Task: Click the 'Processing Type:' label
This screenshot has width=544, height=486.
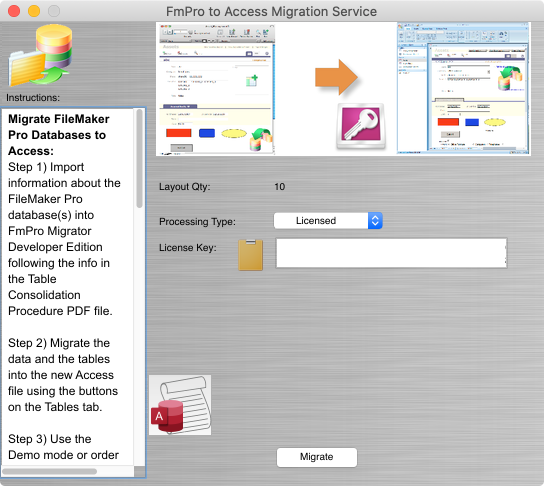Action: pos(197,222)
